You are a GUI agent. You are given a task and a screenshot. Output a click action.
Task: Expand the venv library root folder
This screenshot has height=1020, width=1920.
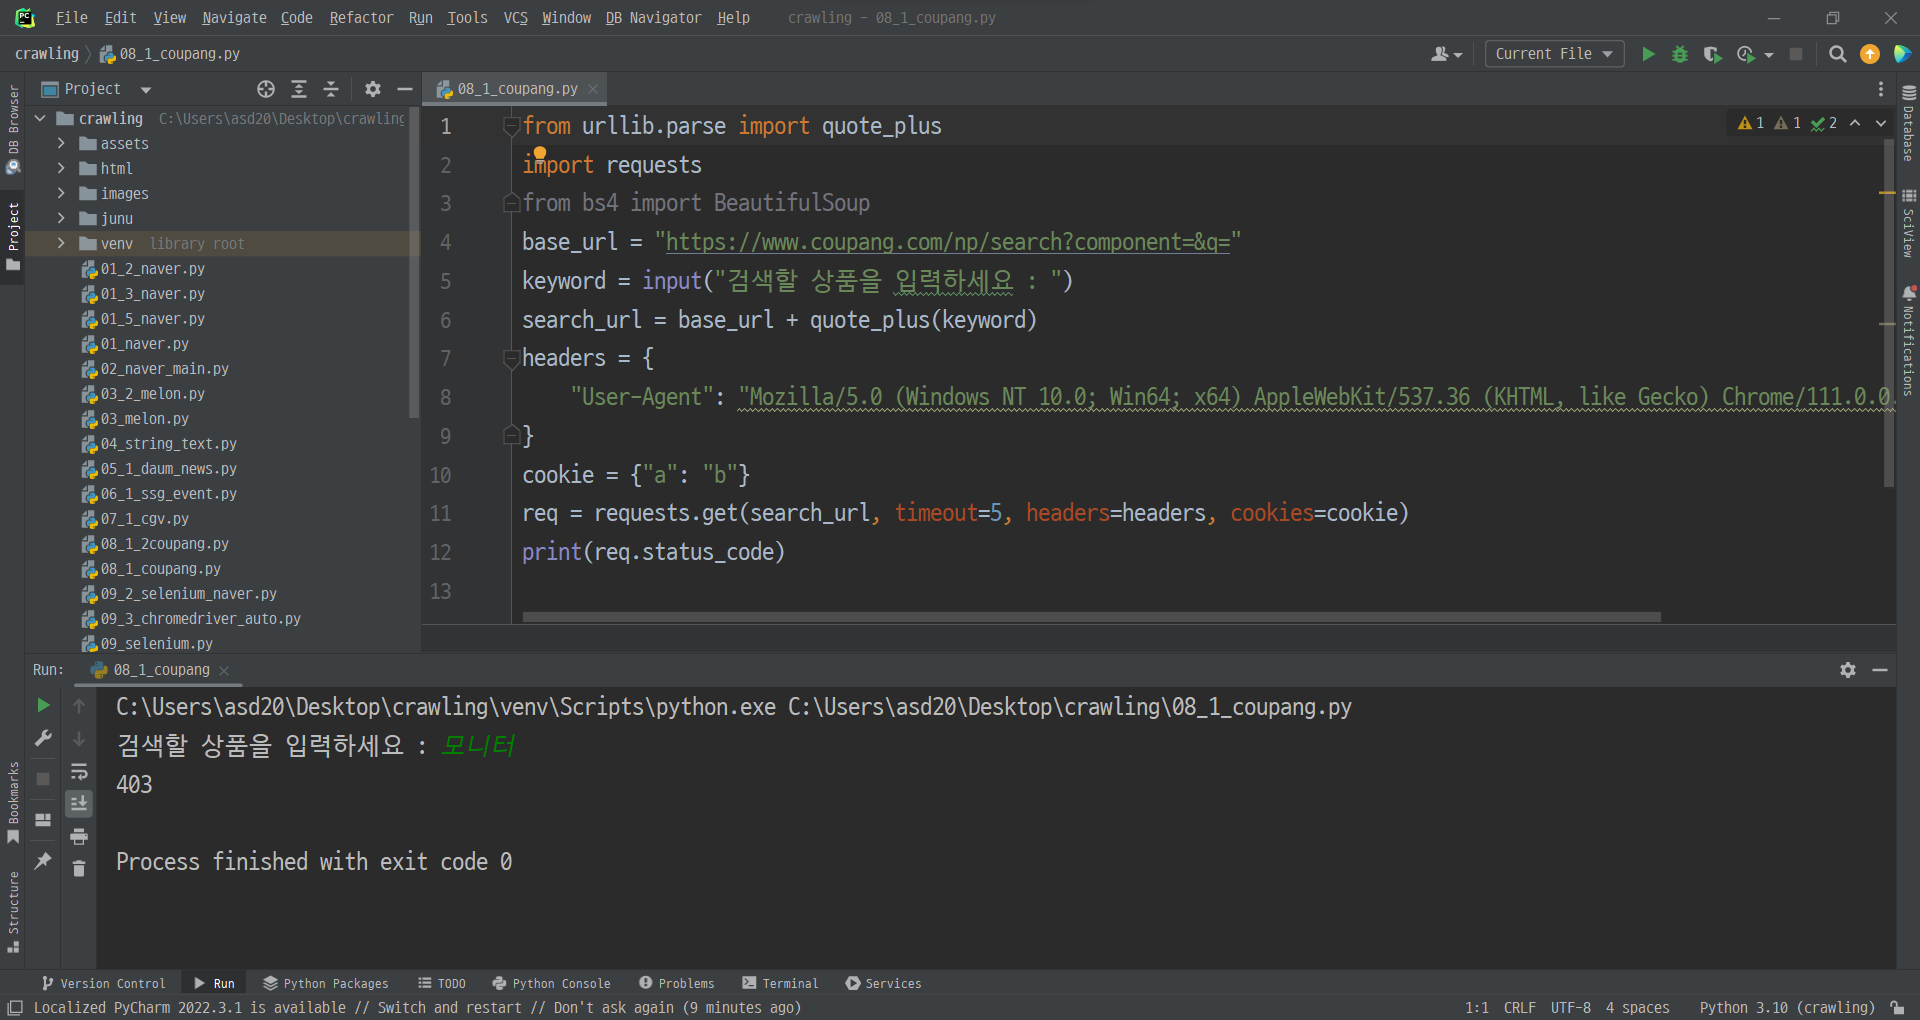(61, 244)
